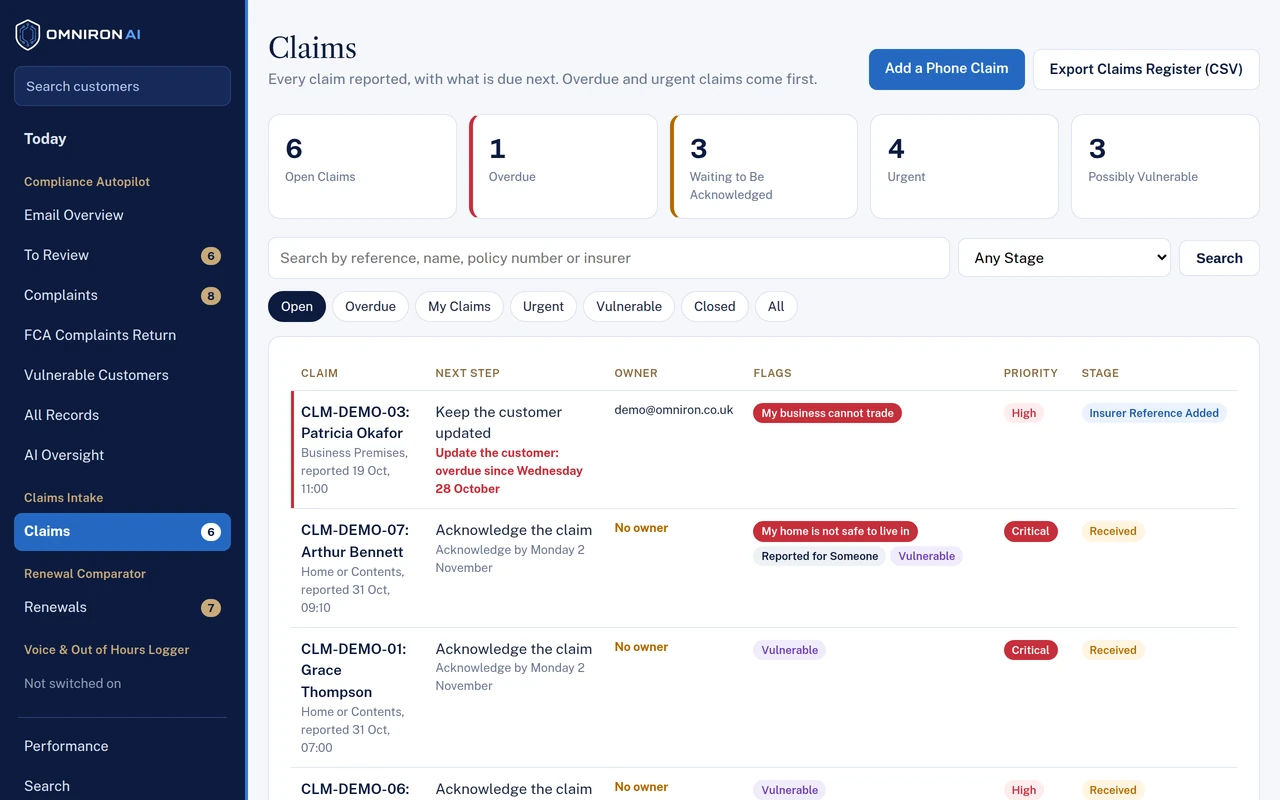Select the All filter tab
The width and height of the screenshot is (1280, 800).
(776, 306)
